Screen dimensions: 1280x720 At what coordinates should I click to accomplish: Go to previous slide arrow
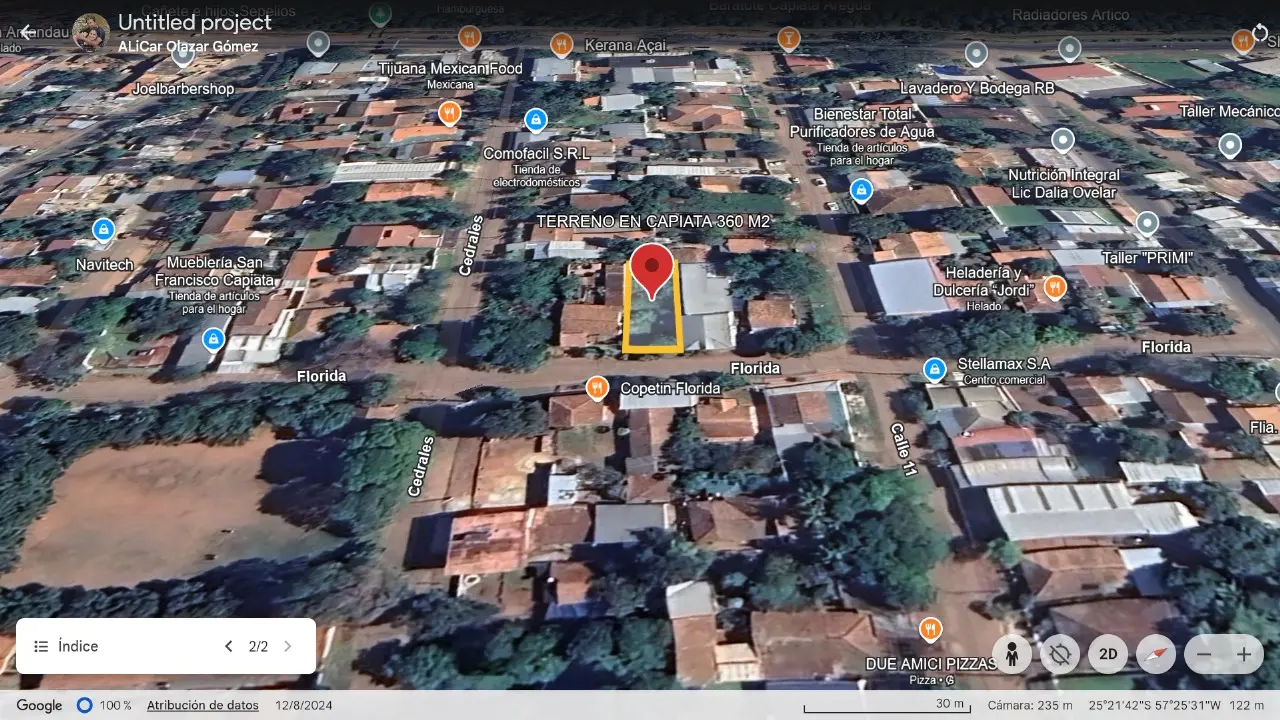click(228, 646)
